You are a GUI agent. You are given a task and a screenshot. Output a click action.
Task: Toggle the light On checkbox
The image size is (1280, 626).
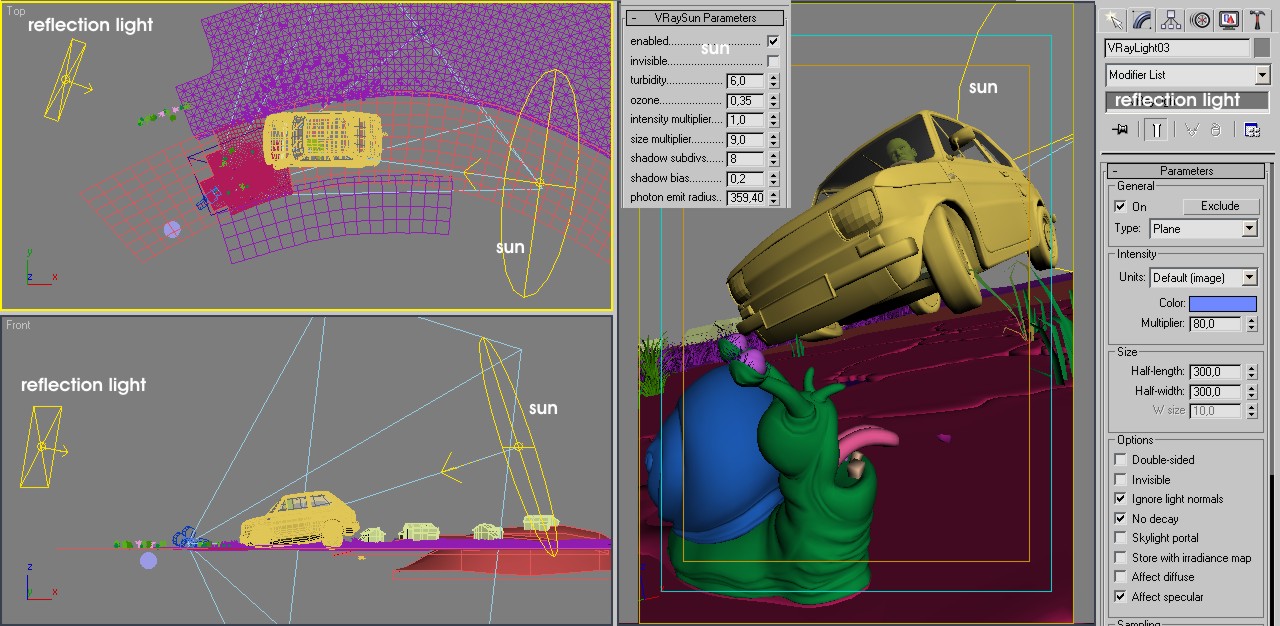click(x=1120, y=206)
